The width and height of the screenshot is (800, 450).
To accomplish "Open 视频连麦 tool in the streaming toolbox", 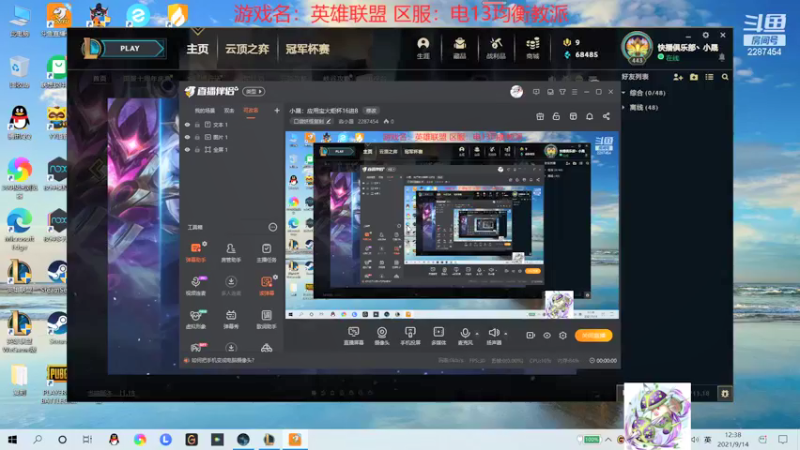I will (x=196, y=286).
